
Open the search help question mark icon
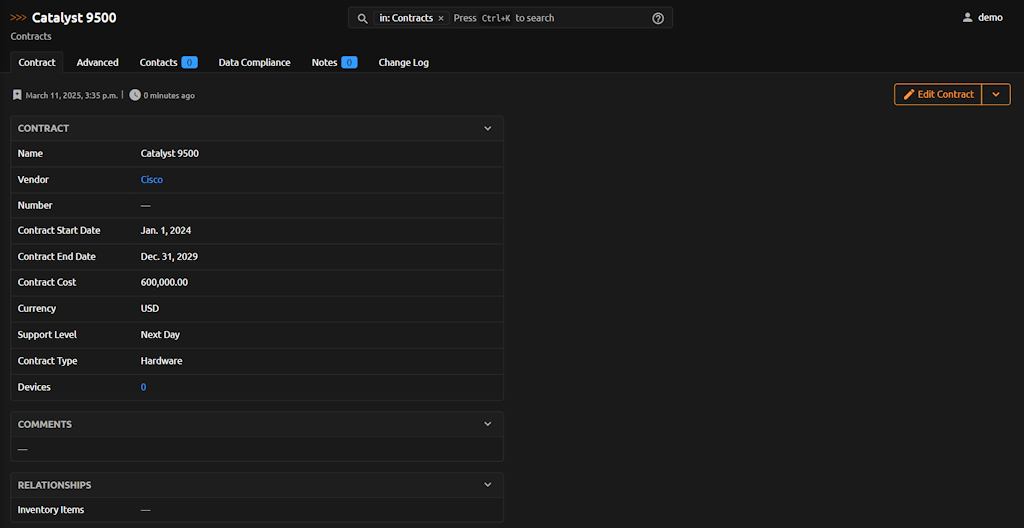tap(658, 18)
